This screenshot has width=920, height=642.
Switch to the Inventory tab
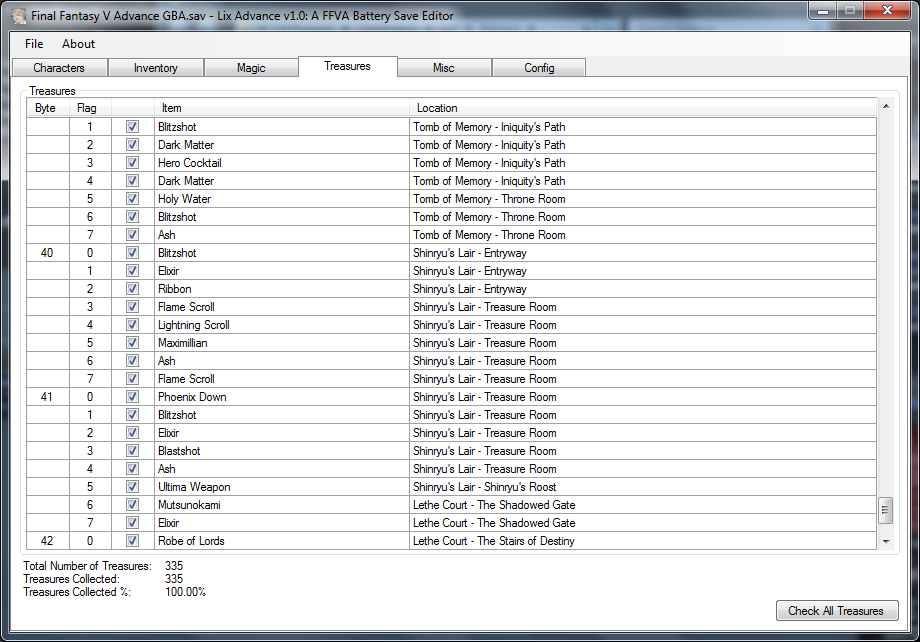pyautogui.click(x=155, y=67)
